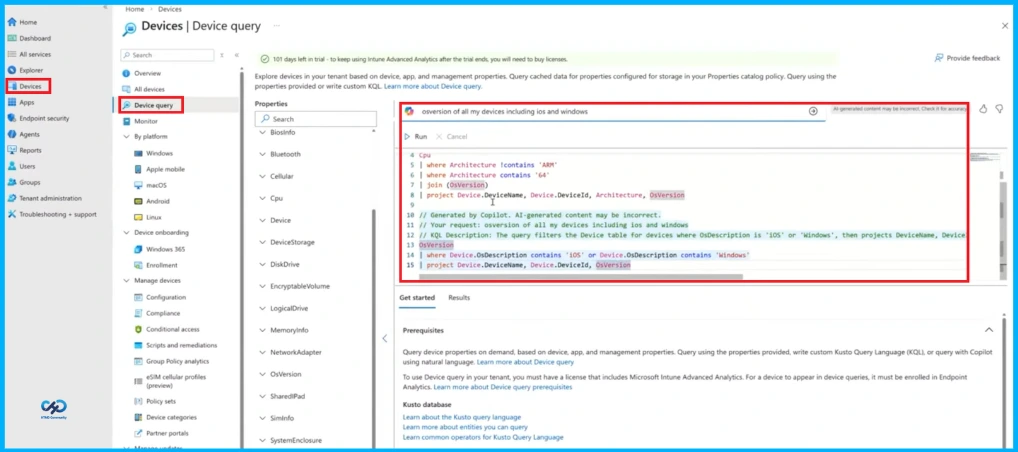Collapse the Device onboarding section
Screen dimensions: 1018x452
126,232
